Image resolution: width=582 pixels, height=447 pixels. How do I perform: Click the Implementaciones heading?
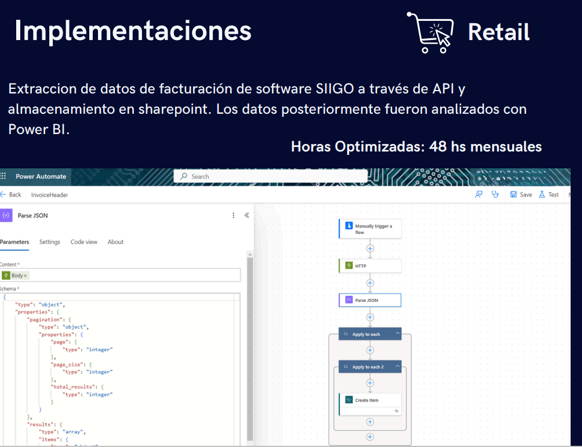pos(133,31)
